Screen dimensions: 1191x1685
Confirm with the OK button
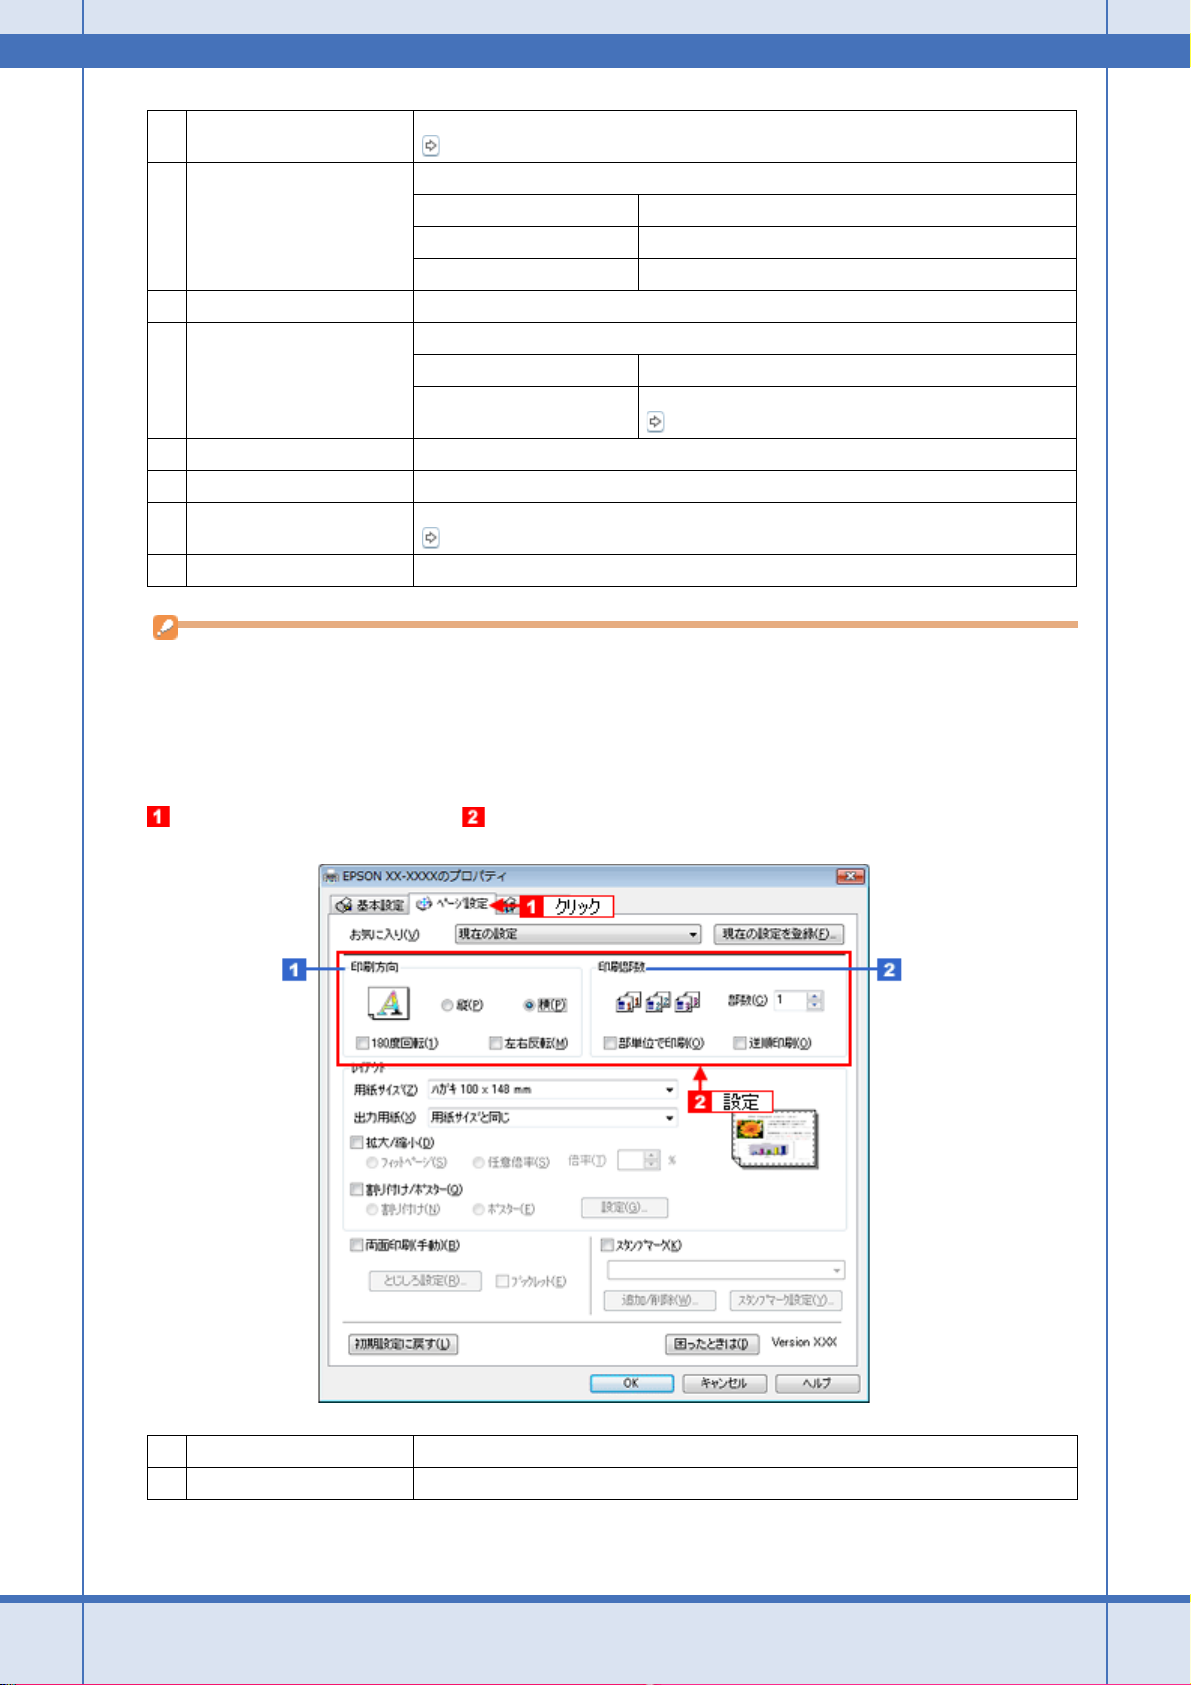631,1383
